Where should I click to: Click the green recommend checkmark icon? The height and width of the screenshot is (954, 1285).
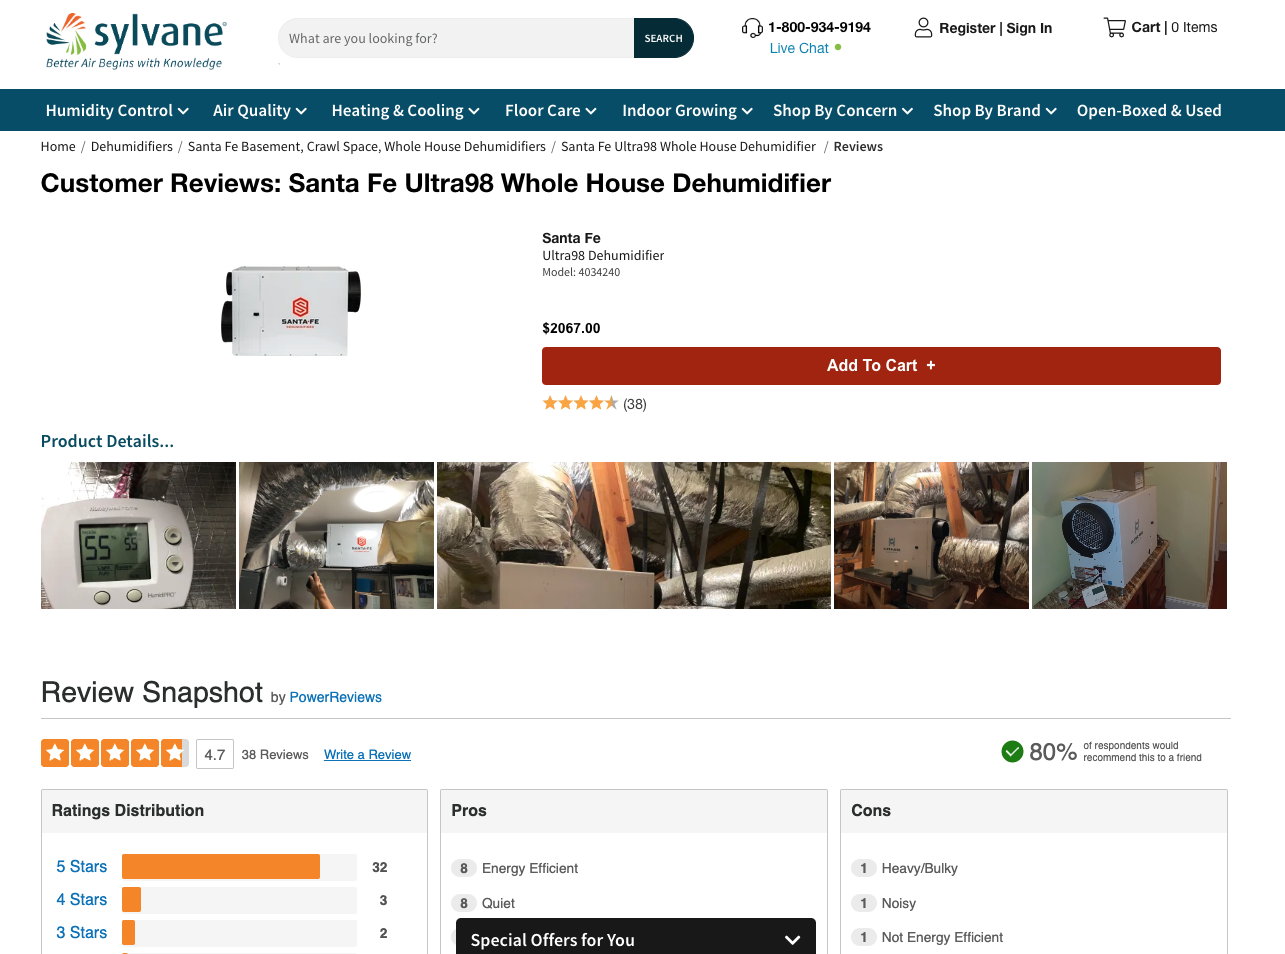point(1012,751)
